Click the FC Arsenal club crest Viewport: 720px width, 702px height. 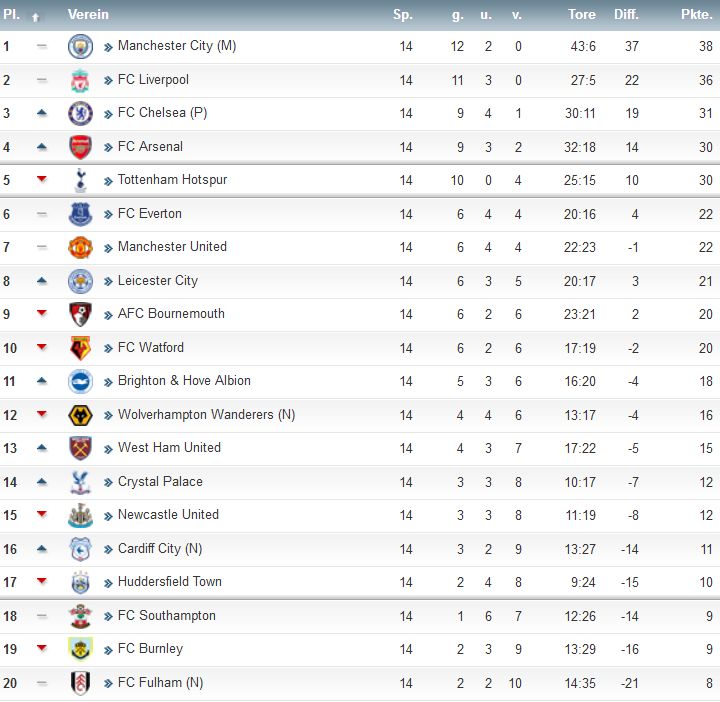(80, 147)
